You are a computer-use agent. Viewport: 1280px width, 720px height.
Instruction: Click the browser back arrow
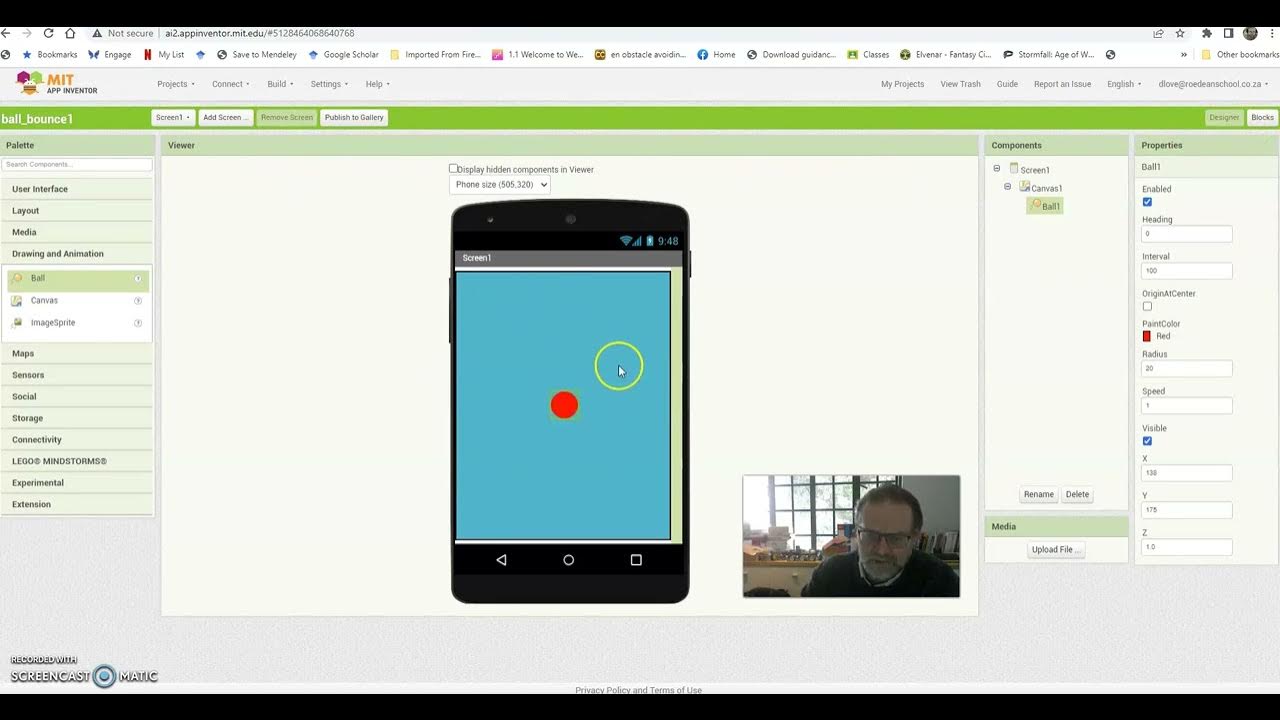coord(6,33)
